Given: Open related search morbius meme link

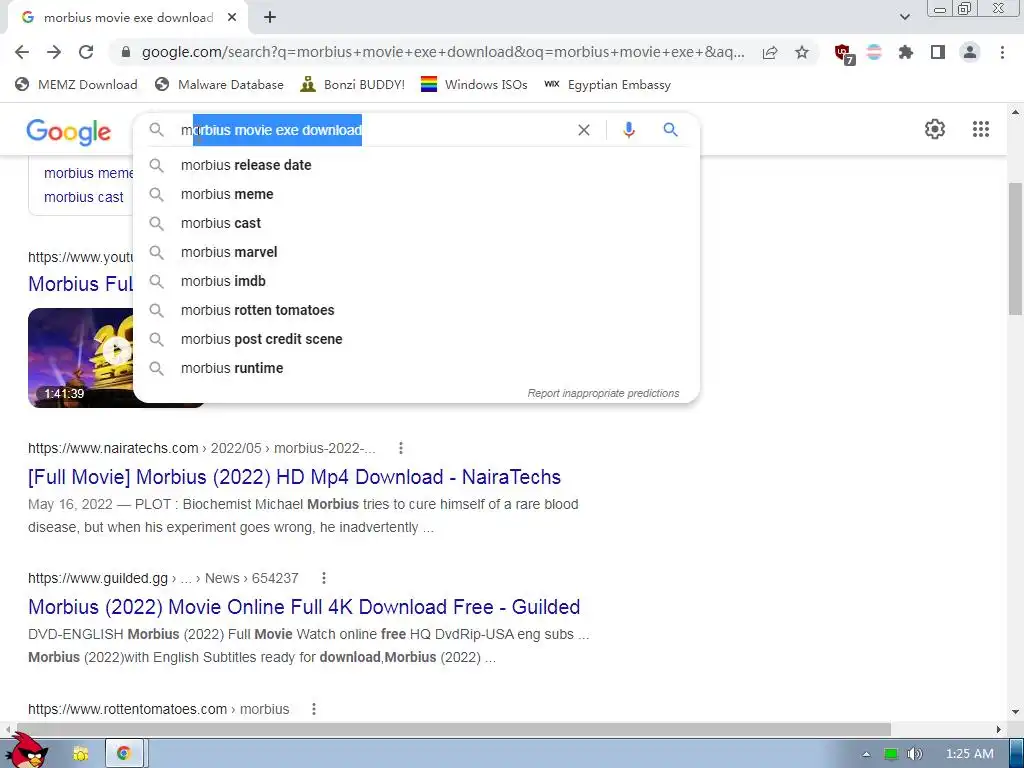Looking at the screenshot, I should tap(88, 173).
